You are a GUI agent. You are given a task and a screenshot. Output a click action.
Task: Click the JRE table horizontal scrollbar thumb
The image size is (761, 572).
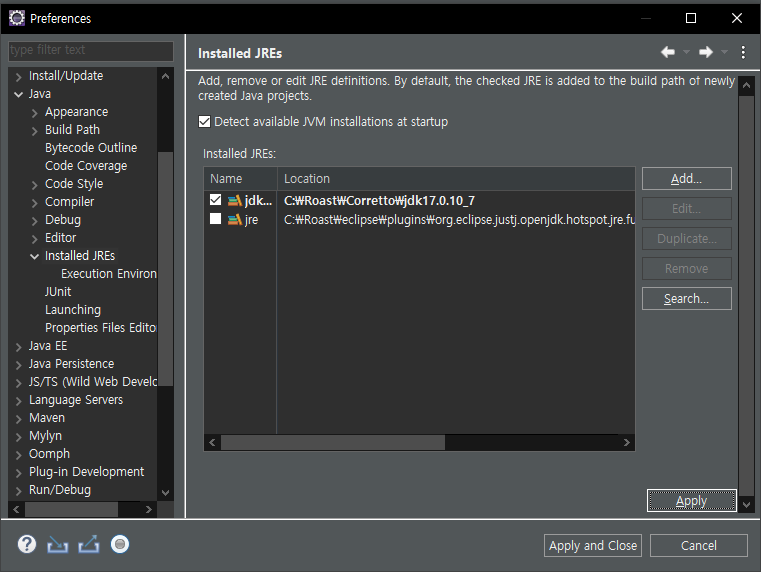coord(332,442)
